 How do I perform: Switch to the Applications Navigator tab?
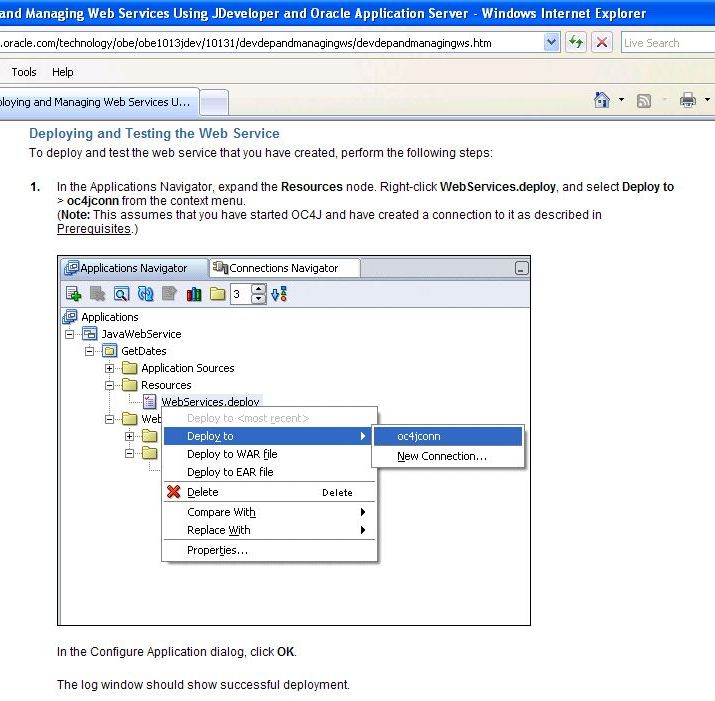click(x=134, y=268)
